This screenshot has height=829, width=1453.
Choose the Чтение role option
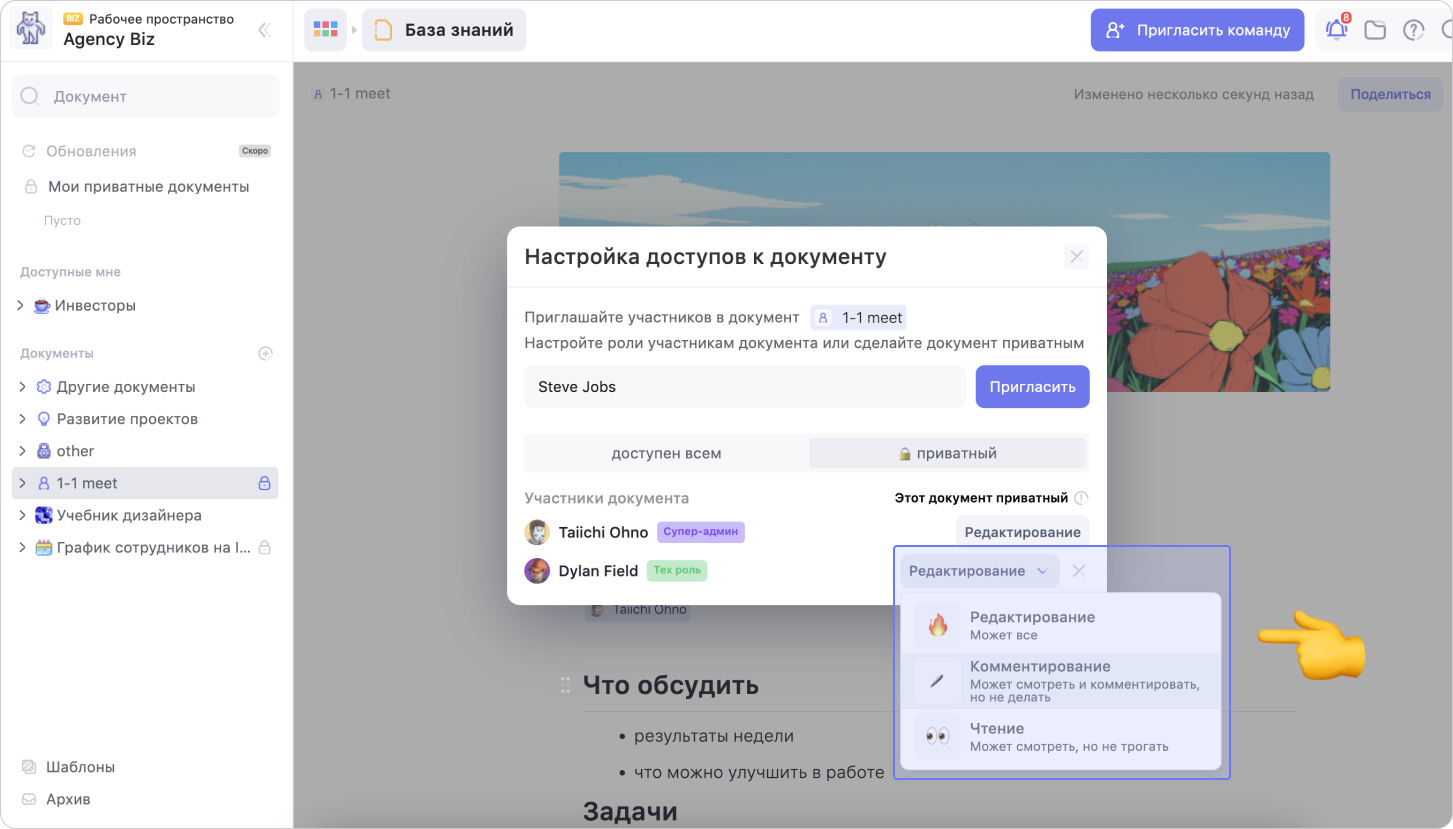coord(1060,737)
